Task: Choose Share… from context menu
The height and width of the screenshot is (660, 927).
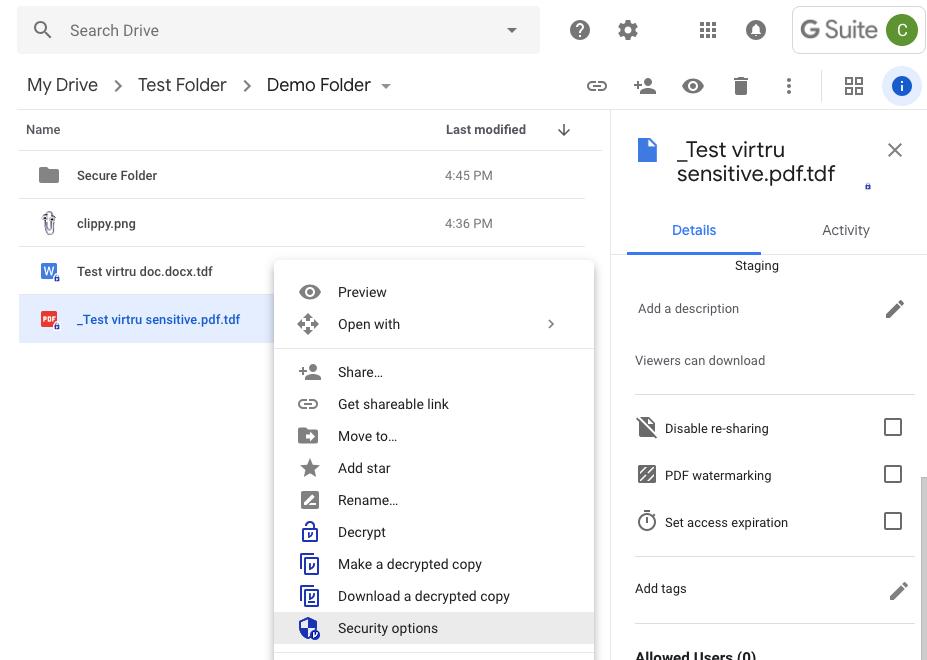Action: pyautogui.click(x=434, y=372)
